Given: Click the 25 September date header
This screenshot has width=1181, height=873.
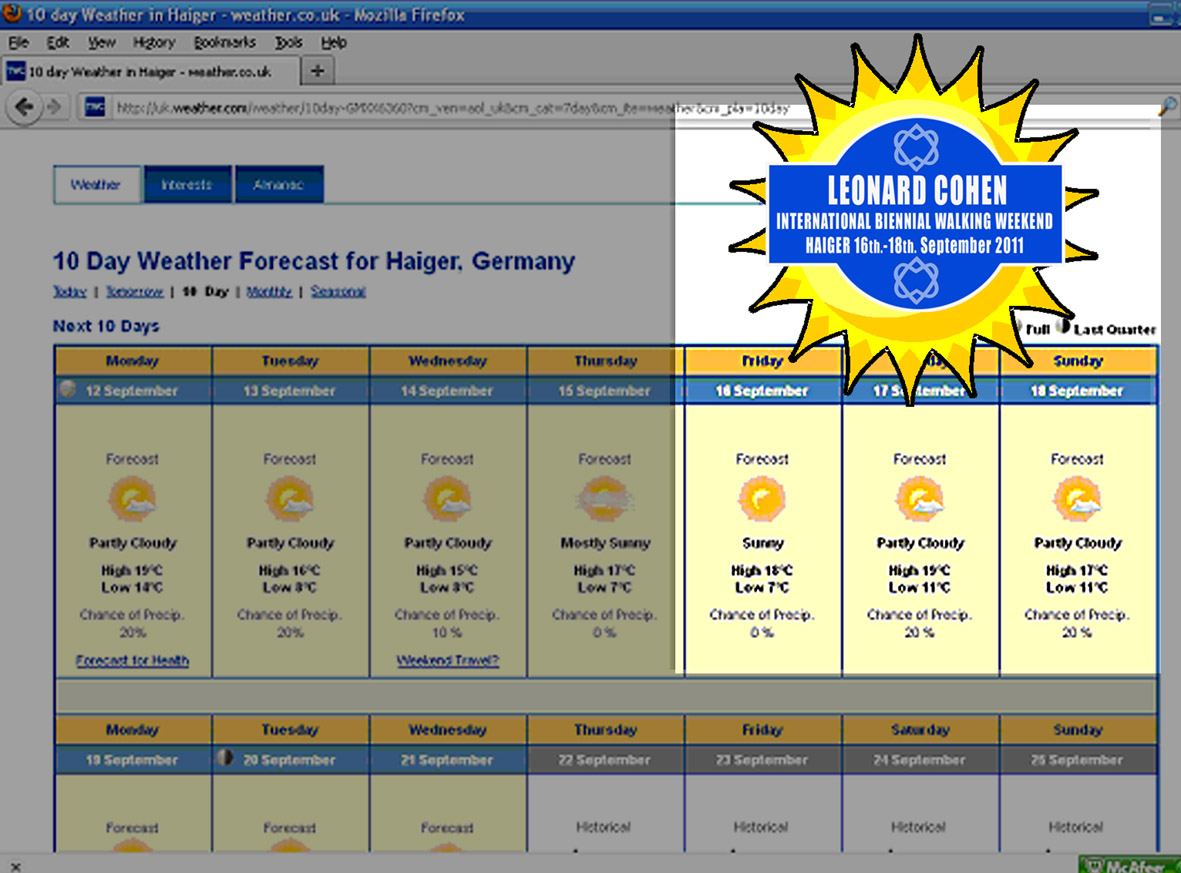Looking at the screenshot, I should (x=1077, y=760).
